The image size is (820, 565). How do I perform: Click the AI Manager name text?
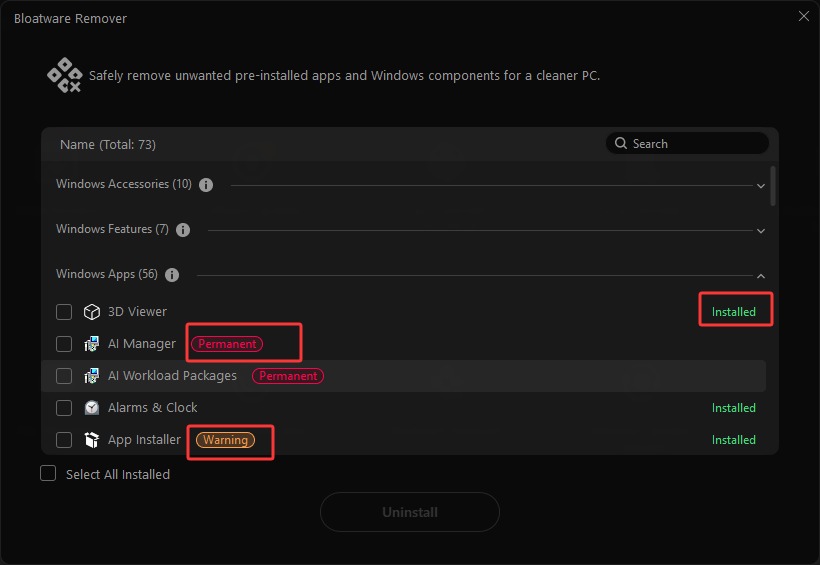(142, 344)
